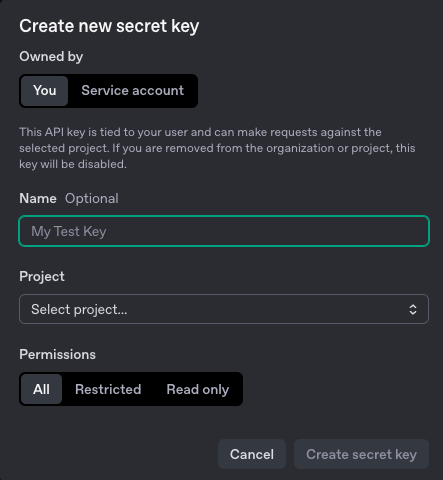The width and height of the screenshot is (443, 480).
Task: Click the up-down chevron icon in Project field
Action: (413, 309)
